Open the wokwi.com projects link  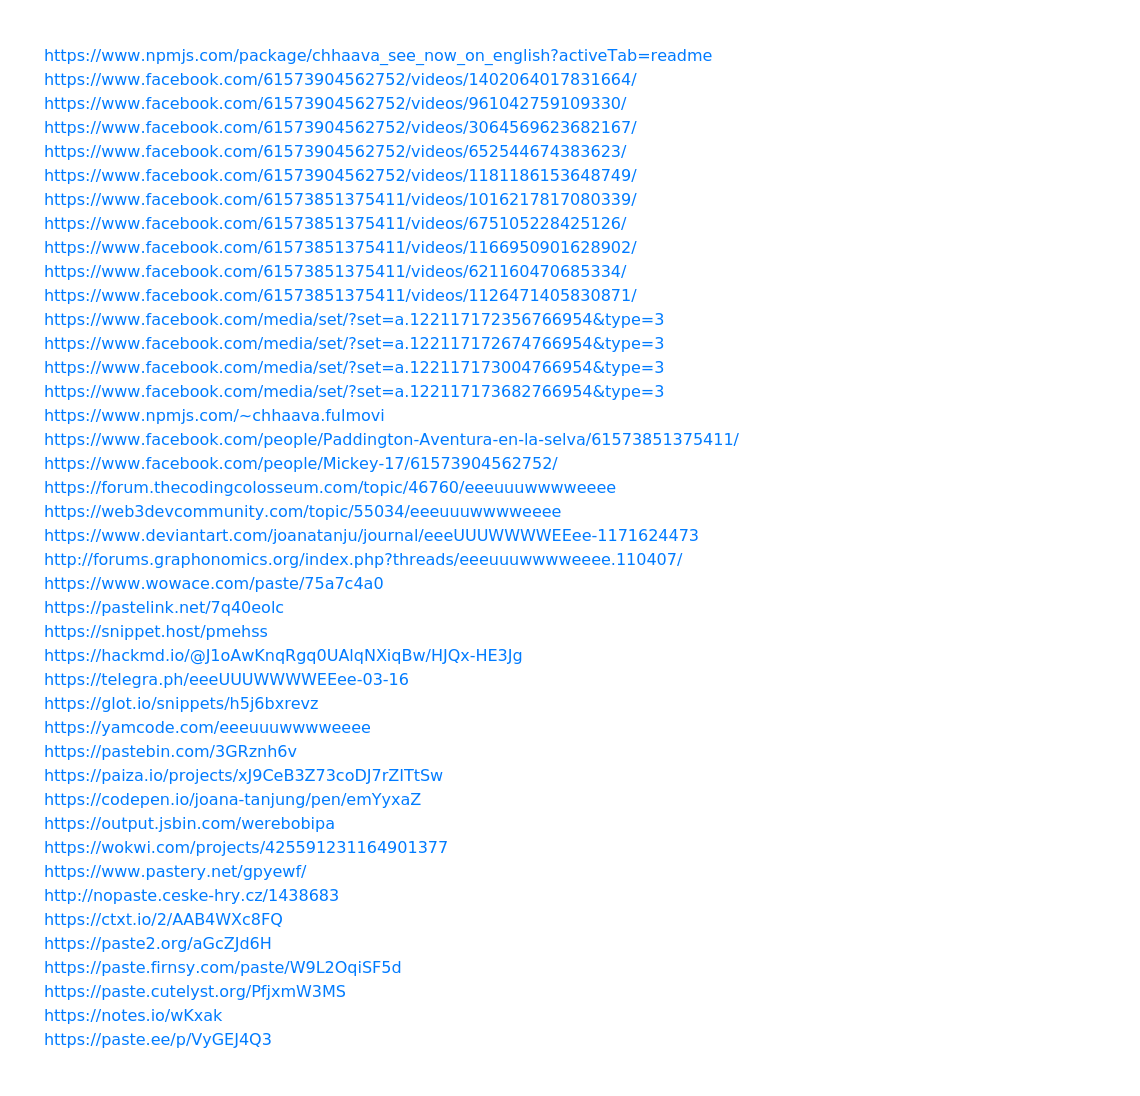coord(246,848)
